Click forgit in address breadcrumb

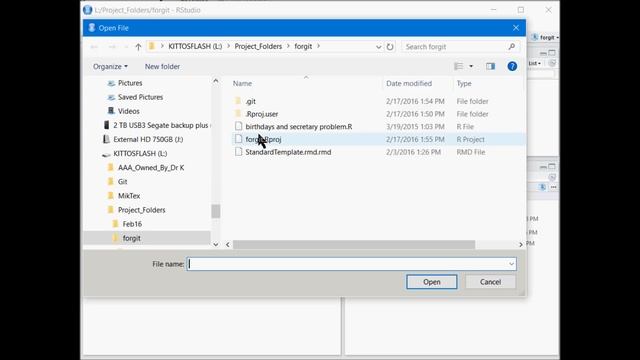click(x=303, y=47)
